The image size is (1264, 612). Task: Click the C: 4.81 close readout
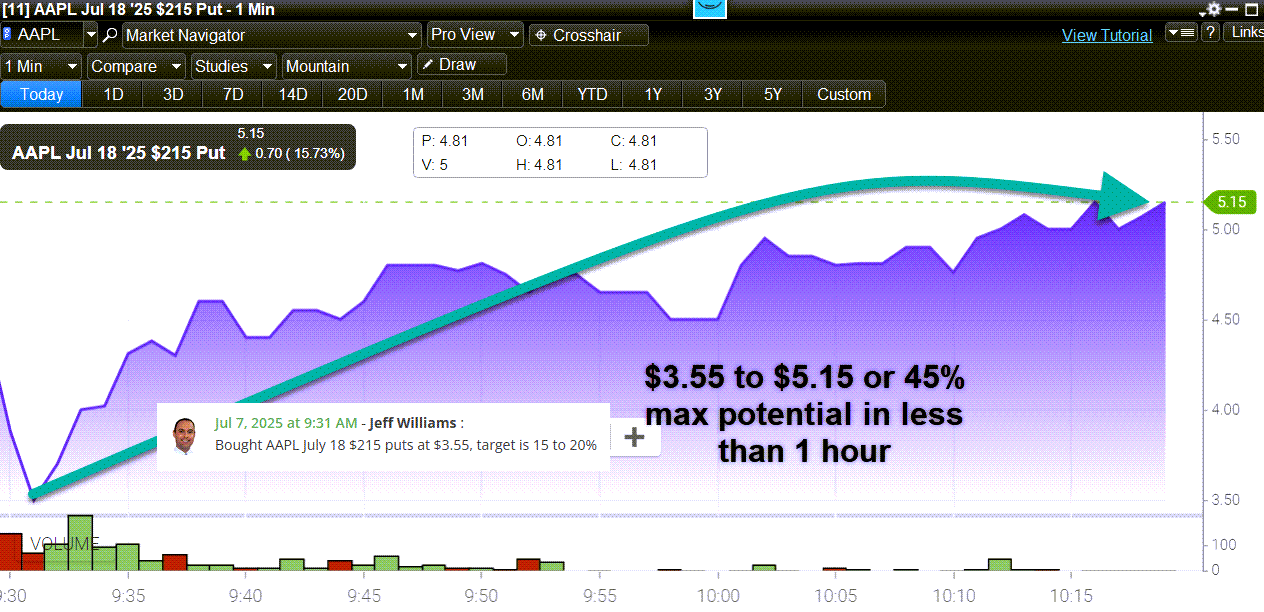(x=634, y=141)
